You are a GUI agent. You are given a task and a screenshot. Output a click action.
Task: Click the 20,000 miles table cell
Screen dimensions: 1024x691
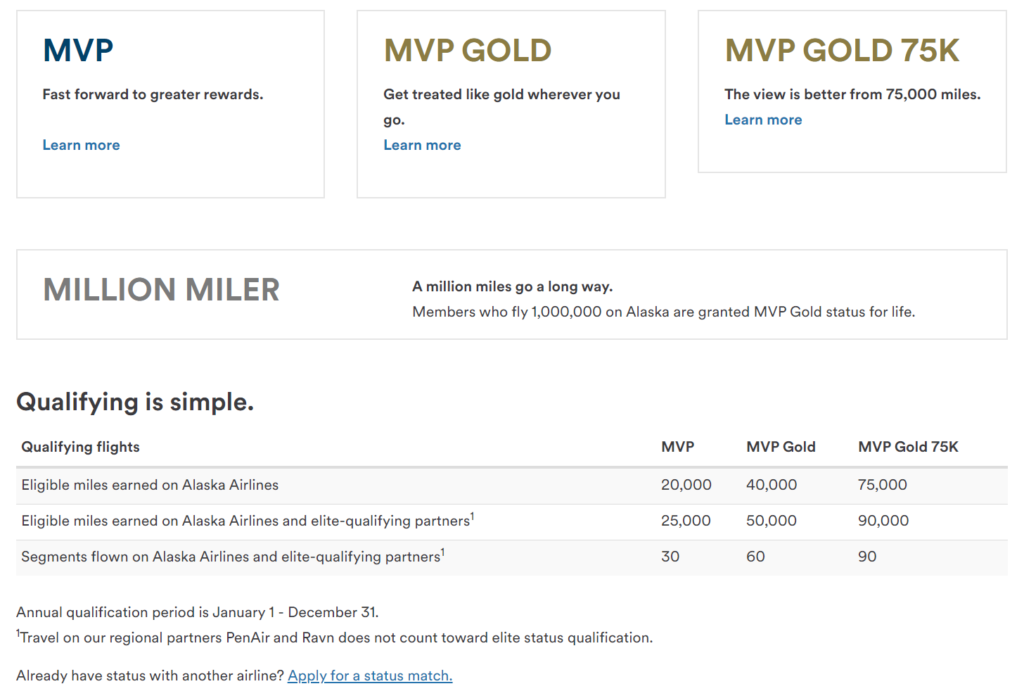(x=686, y=485)
